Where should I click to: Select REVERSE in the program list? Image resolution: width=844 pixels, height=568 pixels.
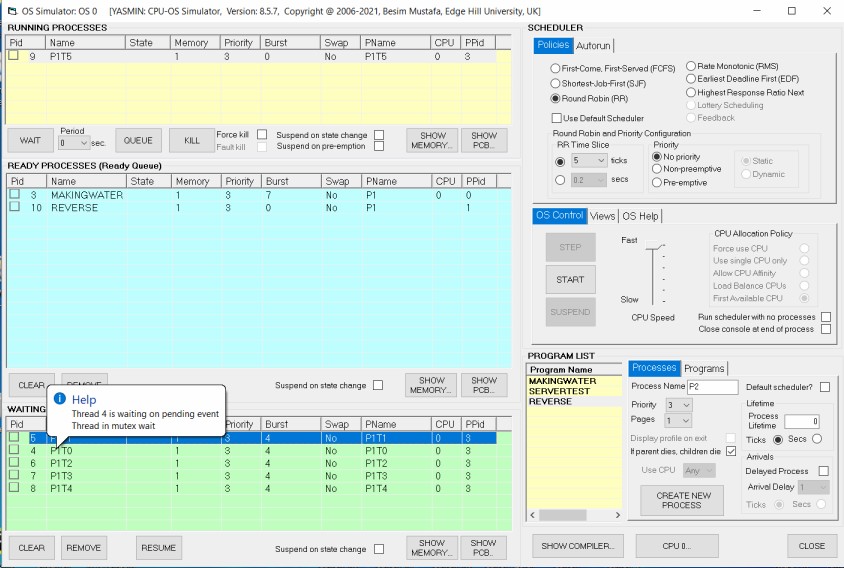[550, 402]
